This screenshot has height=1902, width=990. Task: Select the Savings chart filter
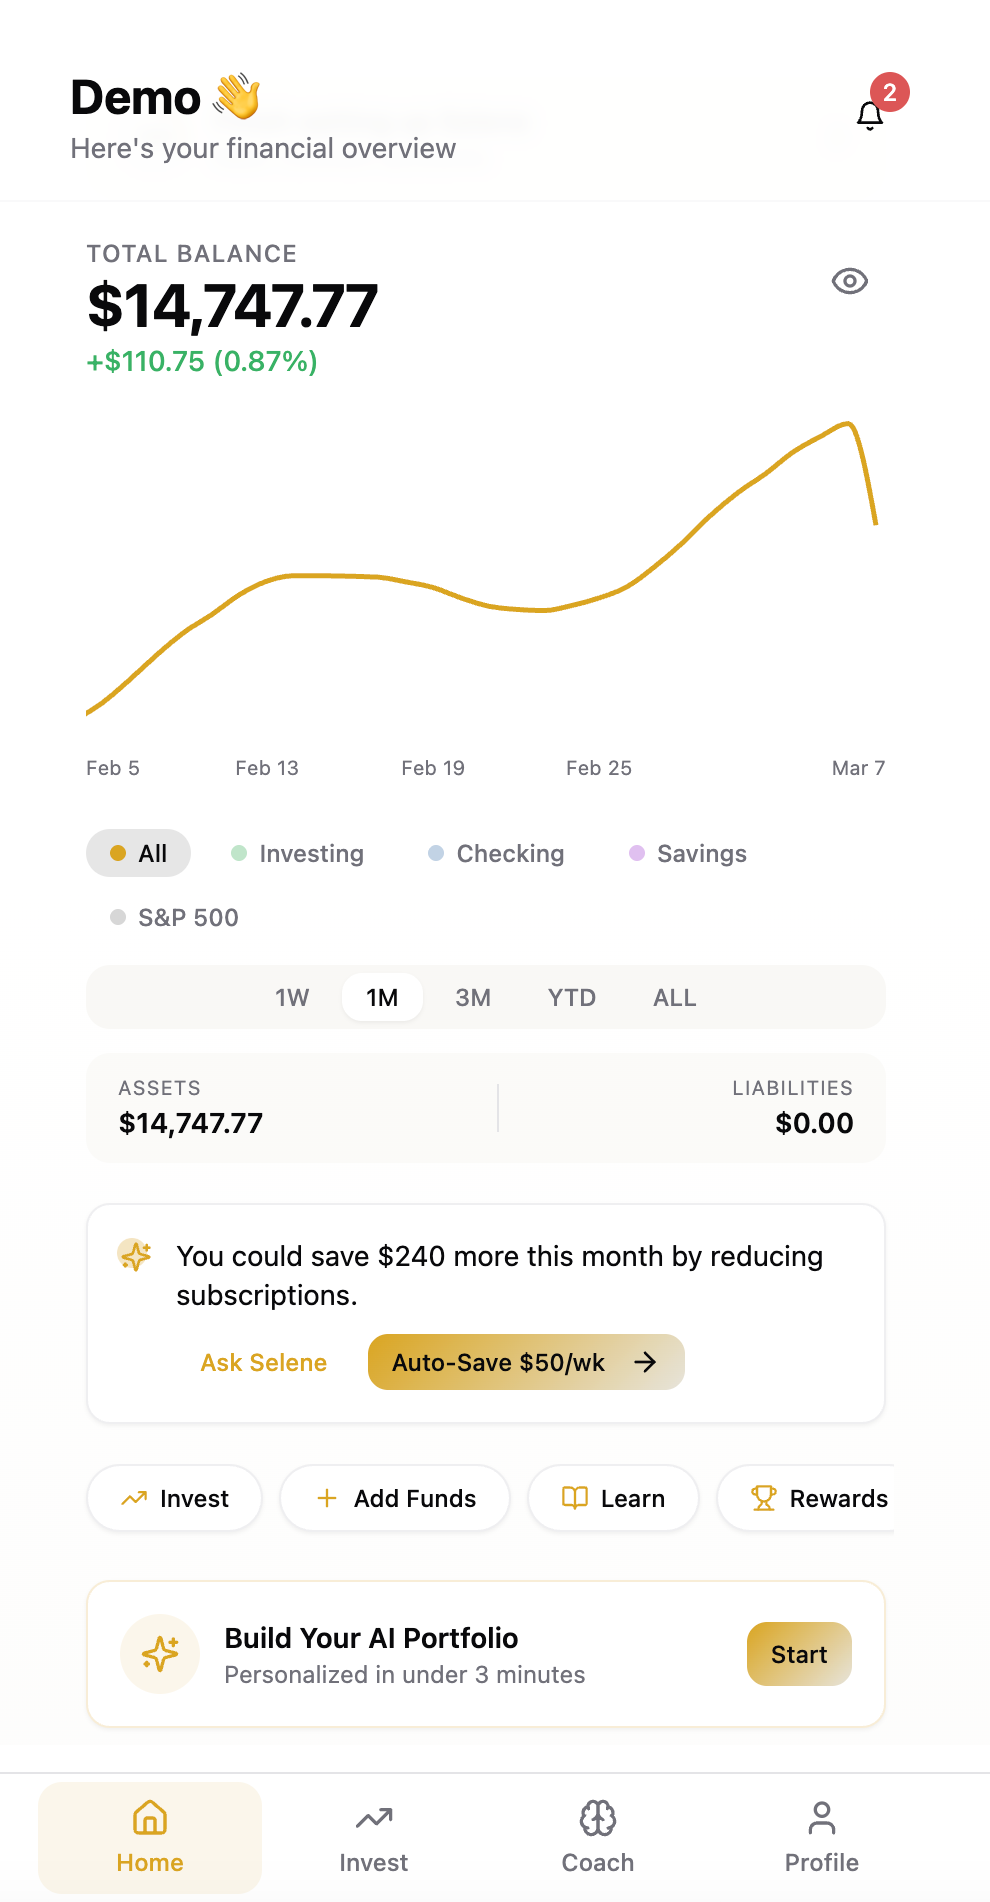coord(688,854)
